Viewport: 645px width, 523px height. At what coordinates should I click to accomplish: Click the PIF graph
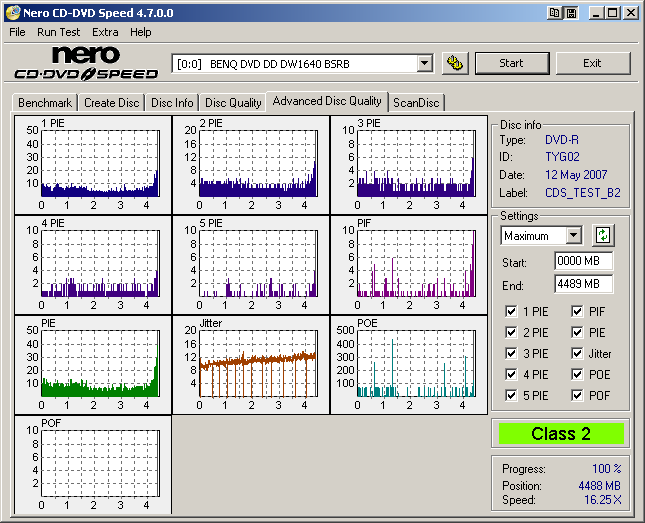pyautogui.click(x=409, y=265)
